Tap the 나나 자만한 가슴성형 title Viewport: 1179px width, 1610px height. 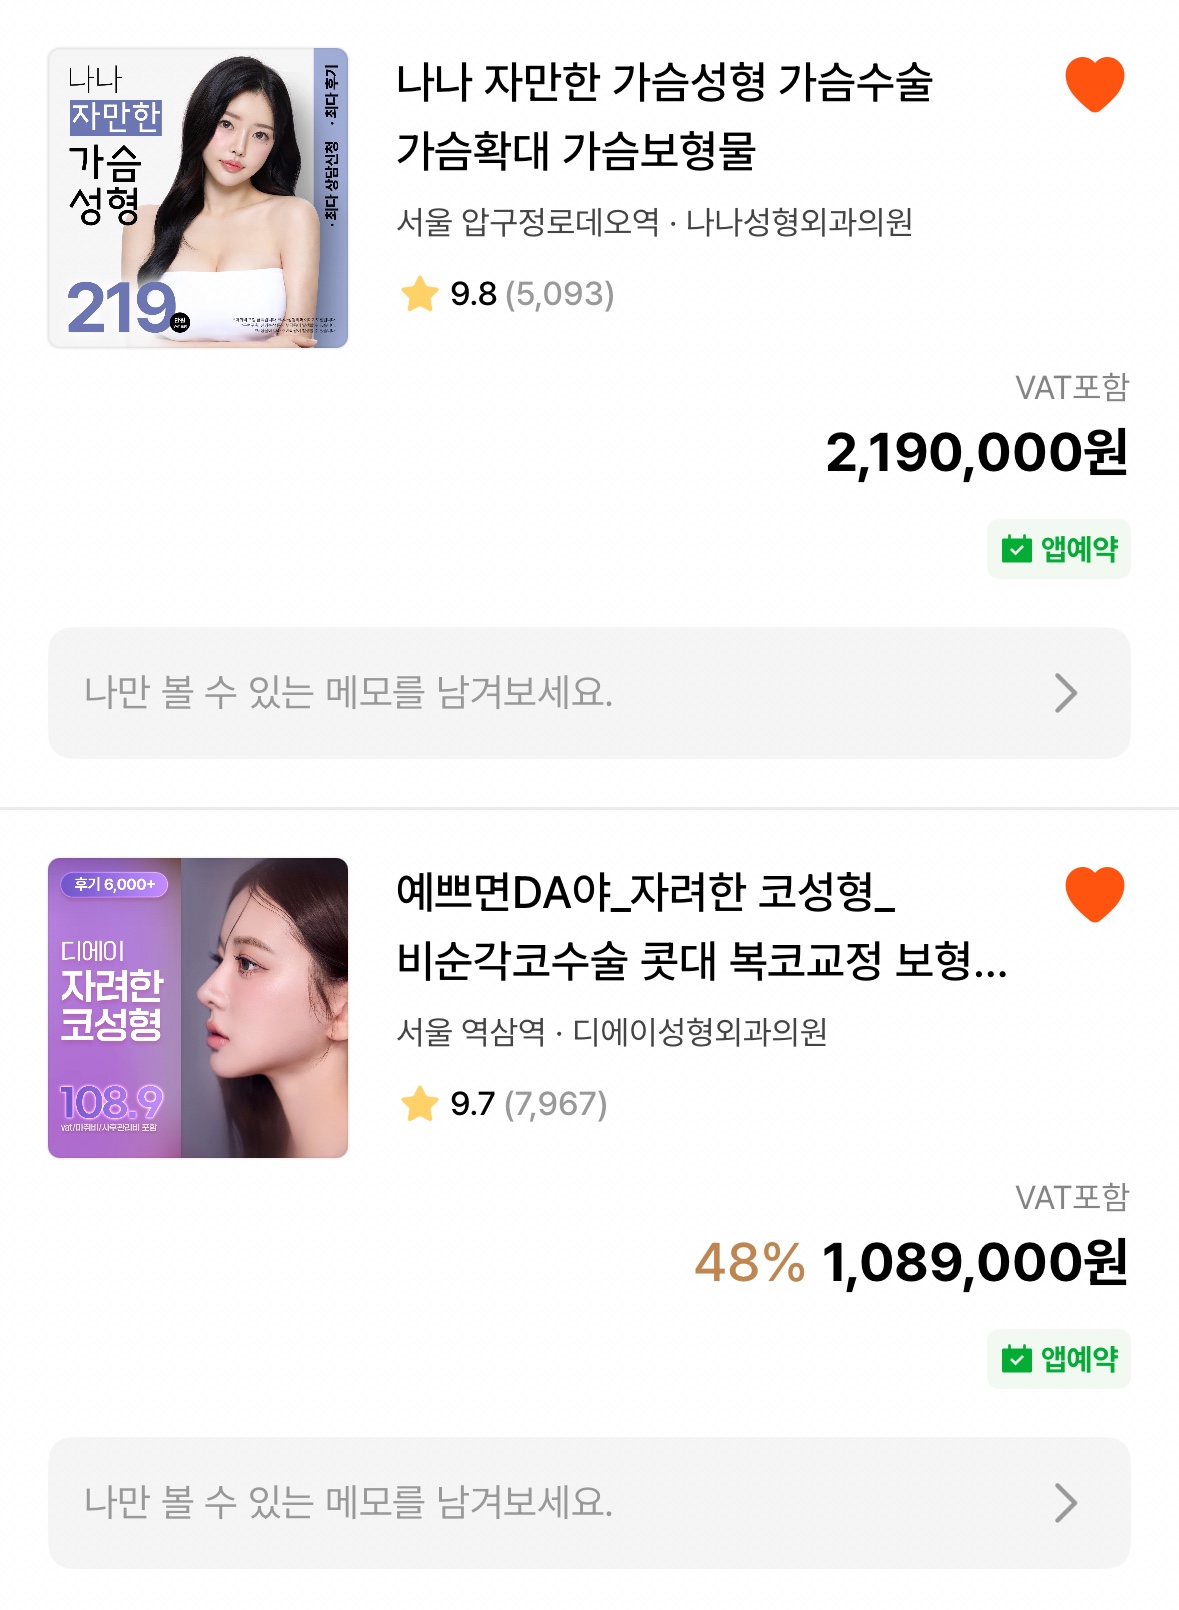click(x=664, y=116)
